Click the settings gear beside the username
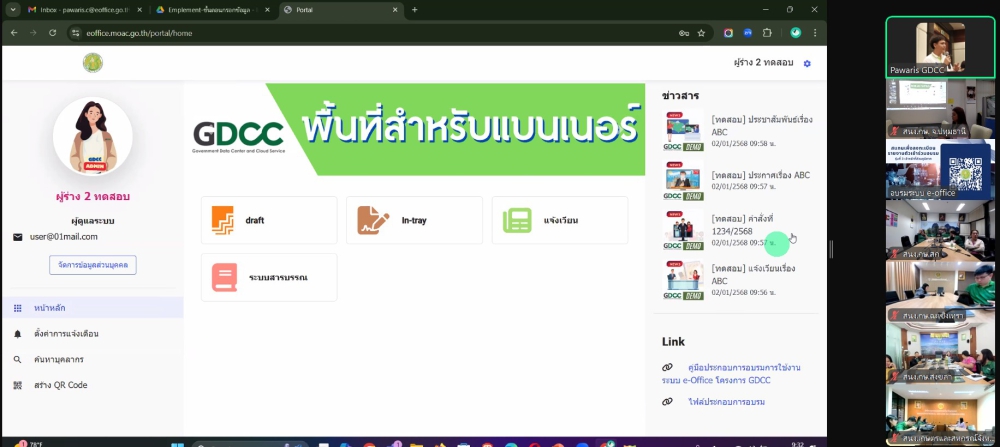This screenshot has height=447, width=1000. [x=807, y=63]
